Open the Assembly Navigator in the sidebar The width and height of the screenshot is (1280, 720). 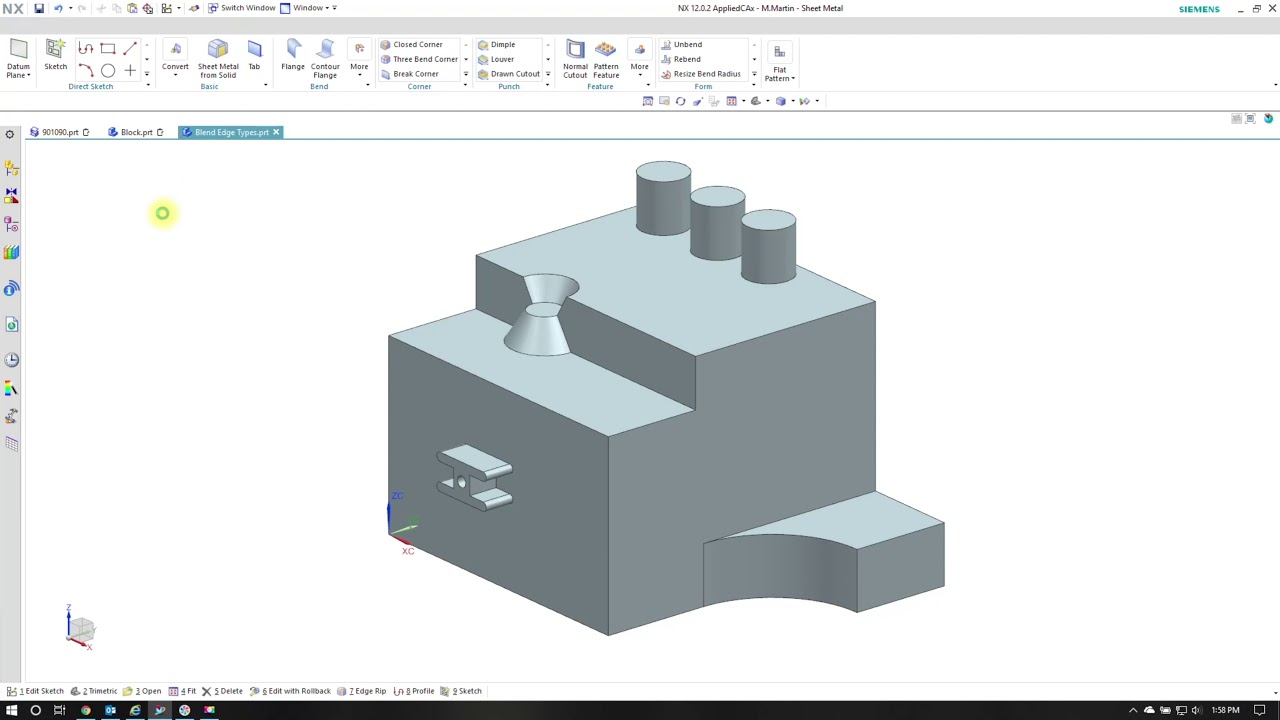[11, 168]
